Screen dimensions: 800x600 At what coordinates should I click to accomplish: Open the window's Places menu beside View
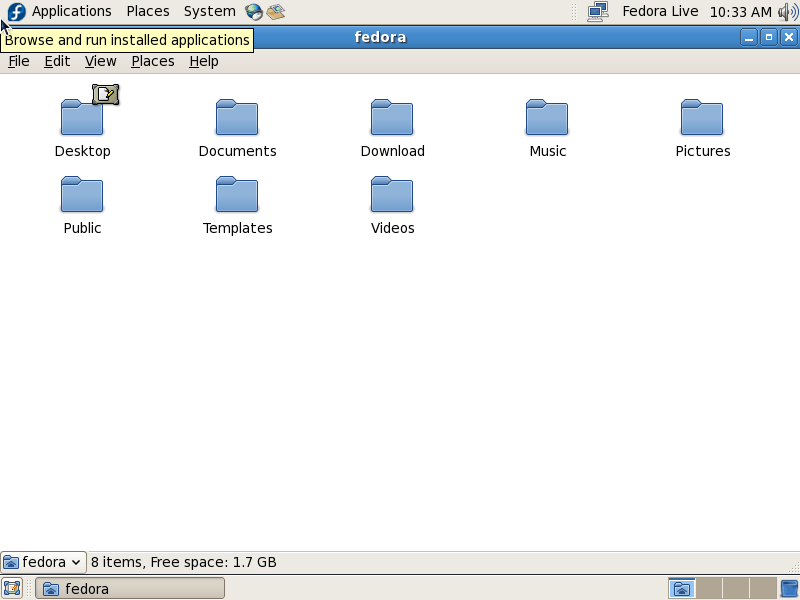[x=153, y=61]
